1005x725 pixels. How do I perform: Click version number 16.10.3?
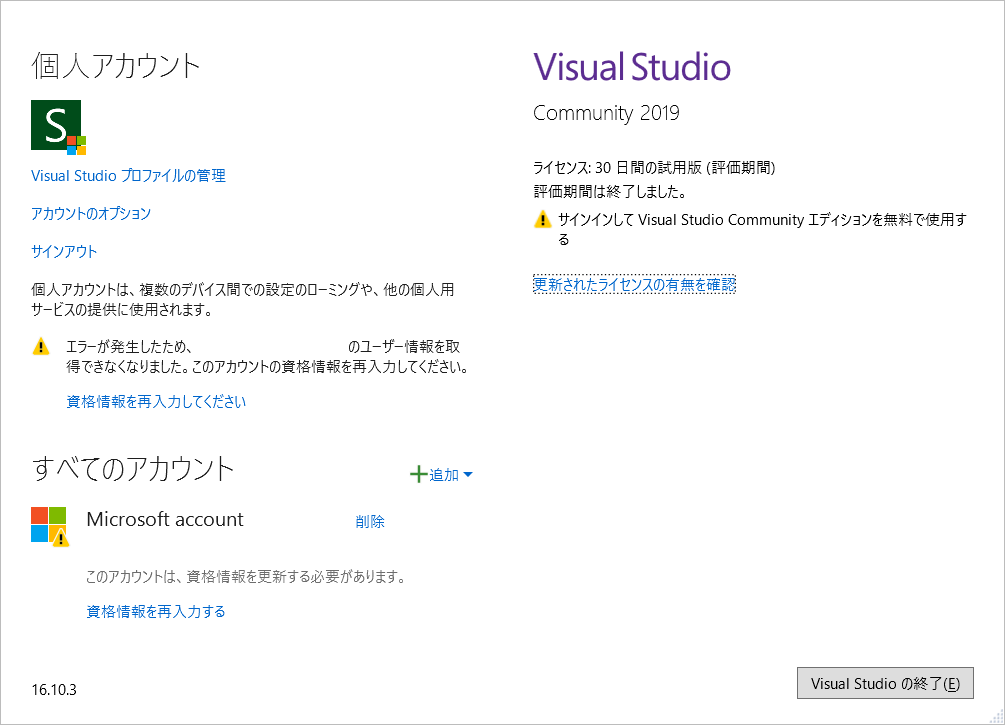[54, 690]
